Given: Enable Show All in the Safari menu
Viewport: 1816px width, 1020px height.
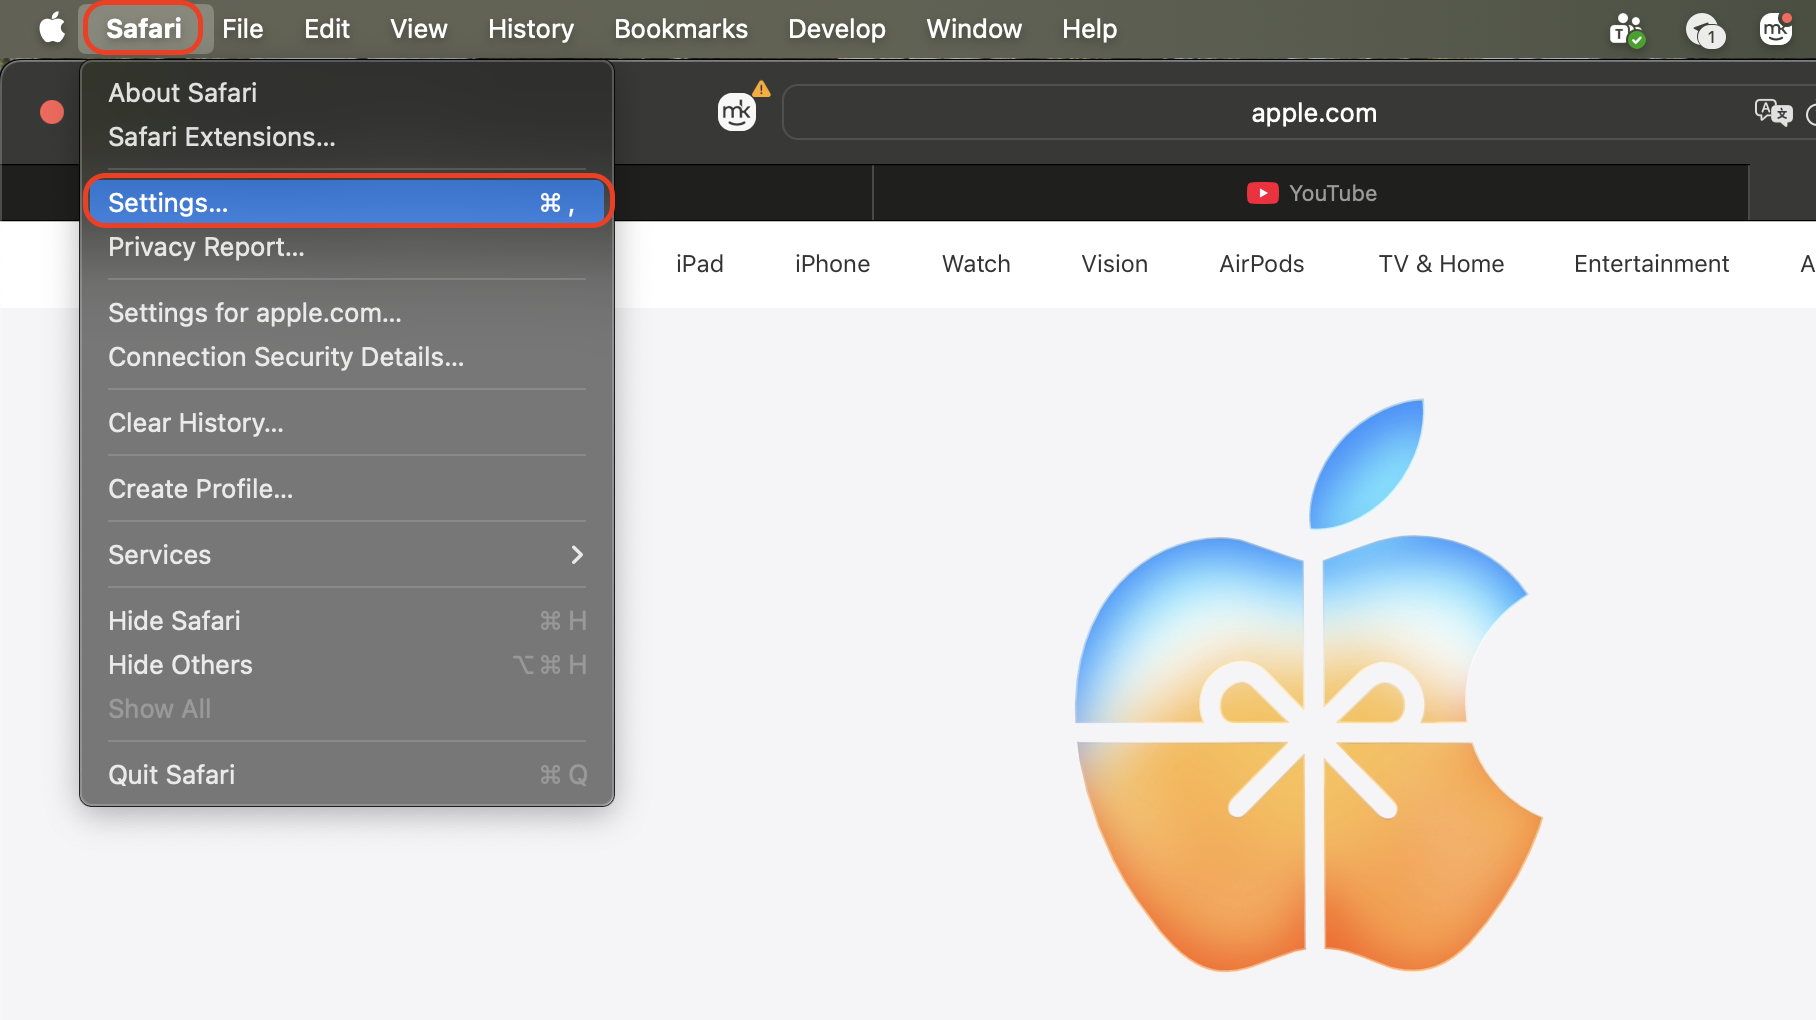Looking at the screenshot, I should click(x=159, y=708).
